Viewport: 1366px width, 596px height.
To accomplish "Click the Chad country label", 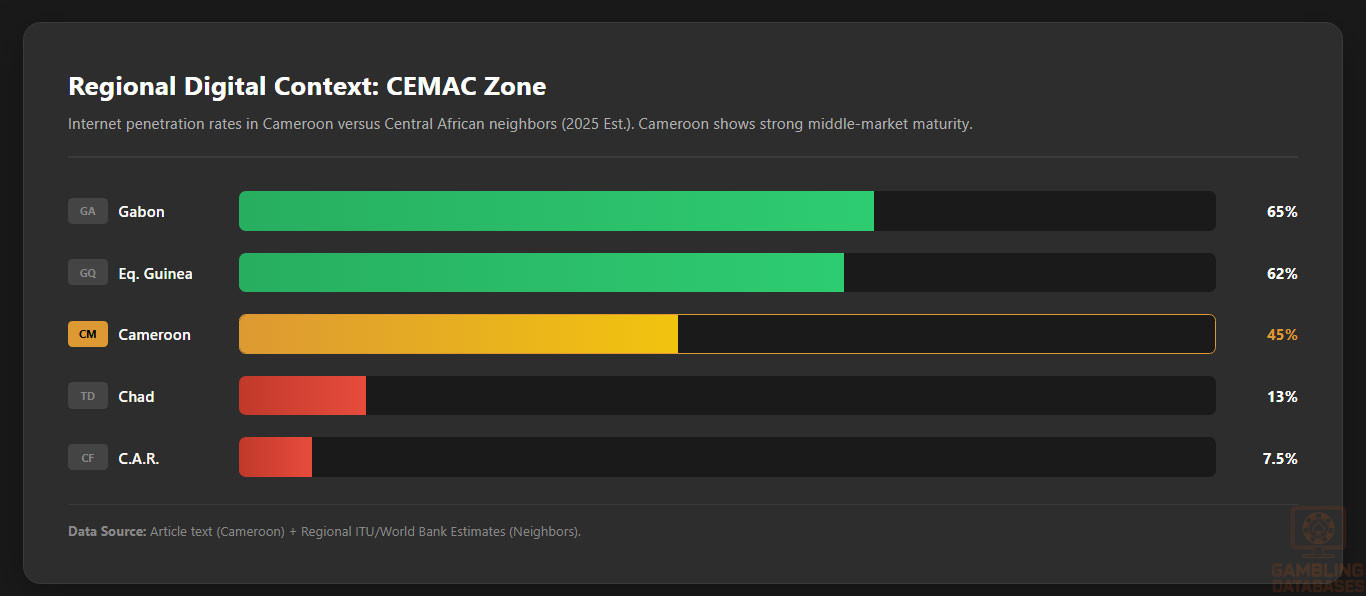I will [x=136, y=397].
